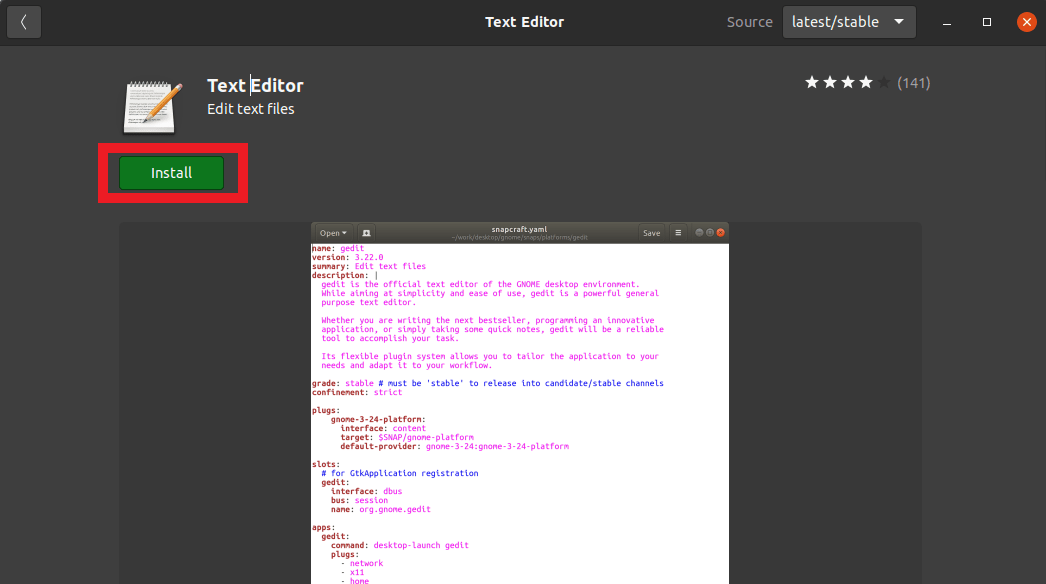The image size is (1046, 584).
Task: Open the latest/stable source dropdown
Action: (849, 21)
